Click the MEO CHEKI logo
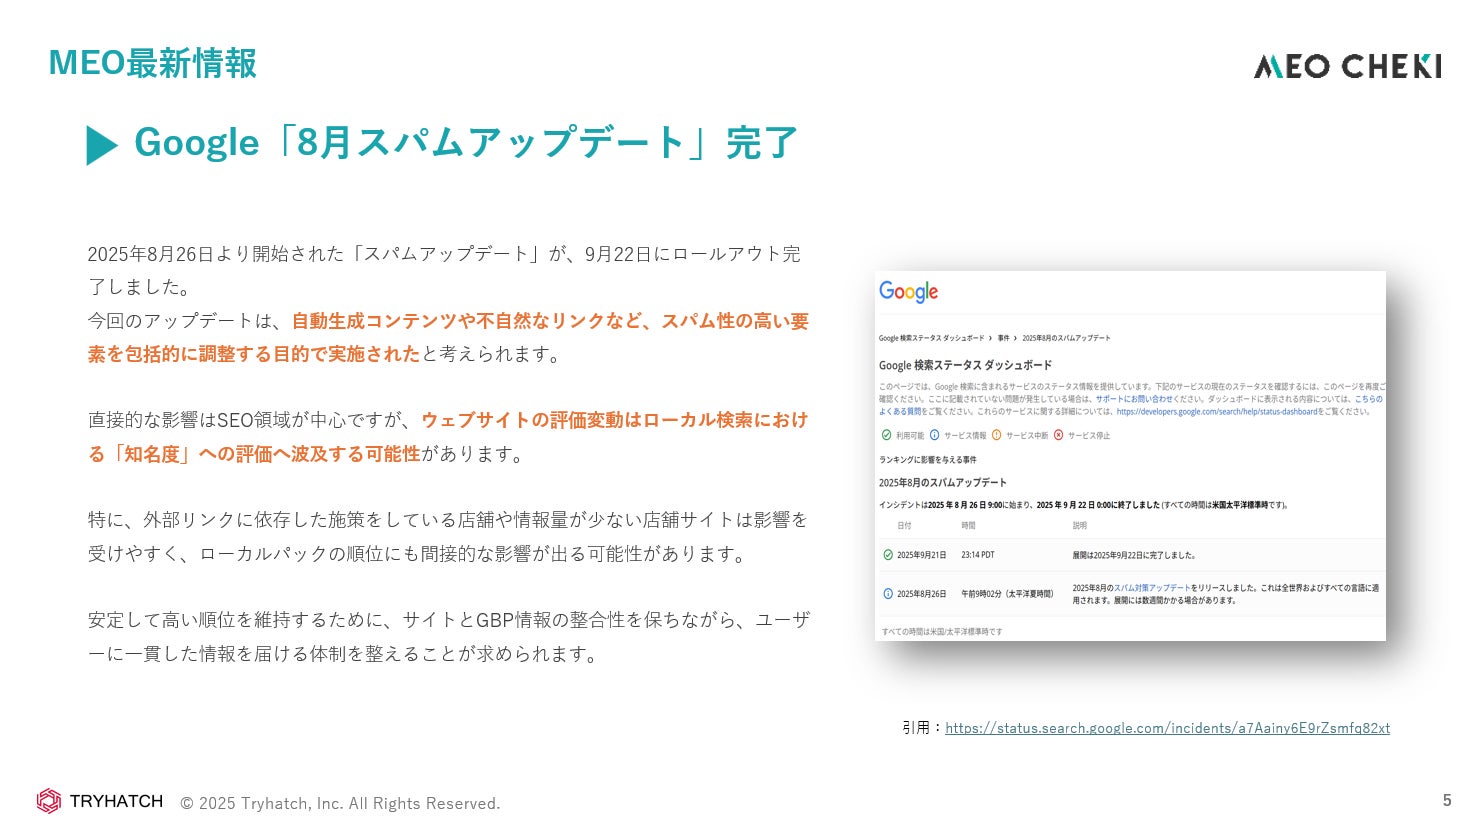This screenshot has height=831, width=1477. 1347,66
